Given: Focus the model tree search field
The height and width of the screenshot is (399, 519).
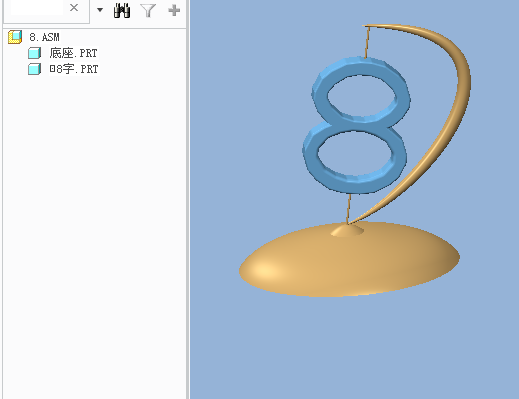Looking at the screenshot, I should tap(37, 7).
